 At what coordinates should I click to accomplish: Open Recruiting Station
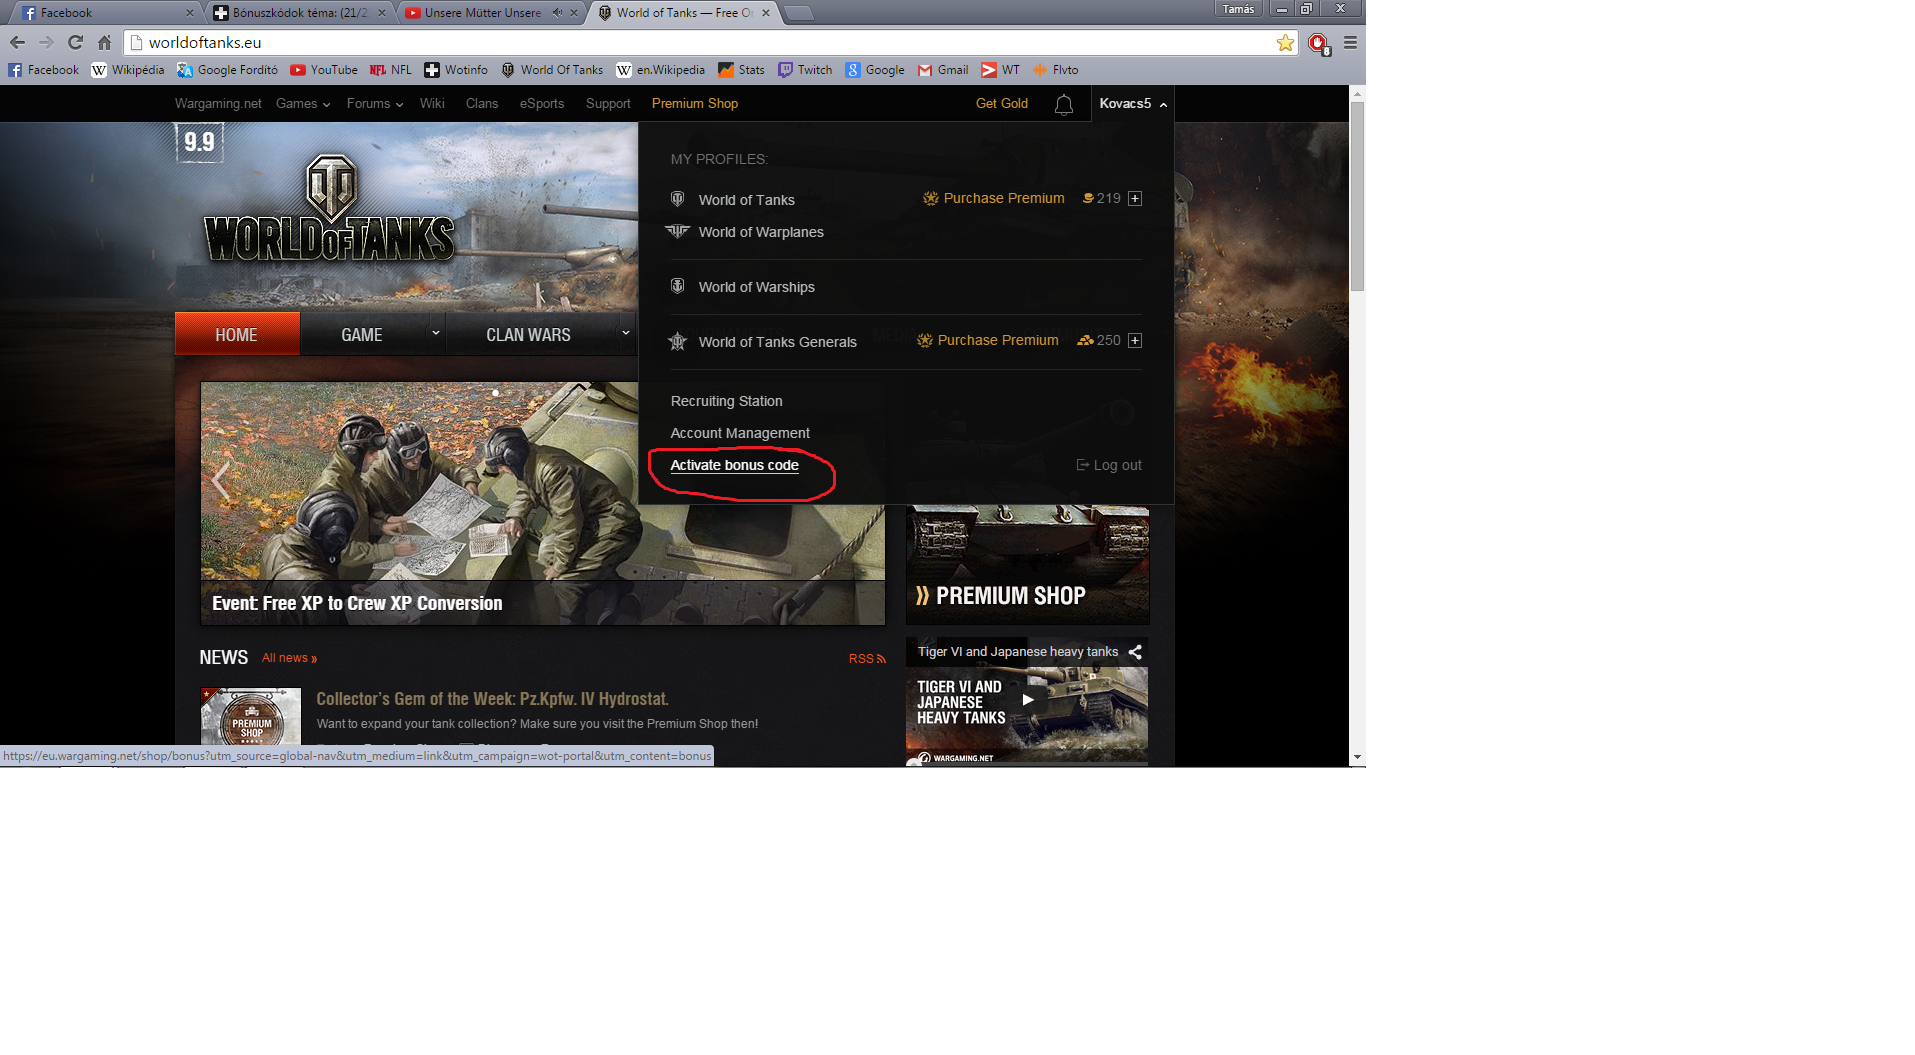click(727, 401)
